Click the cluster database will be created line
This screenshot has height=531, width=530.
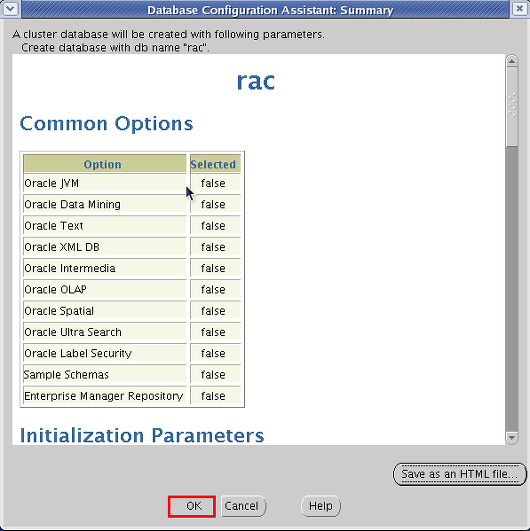tap(168, 34)
